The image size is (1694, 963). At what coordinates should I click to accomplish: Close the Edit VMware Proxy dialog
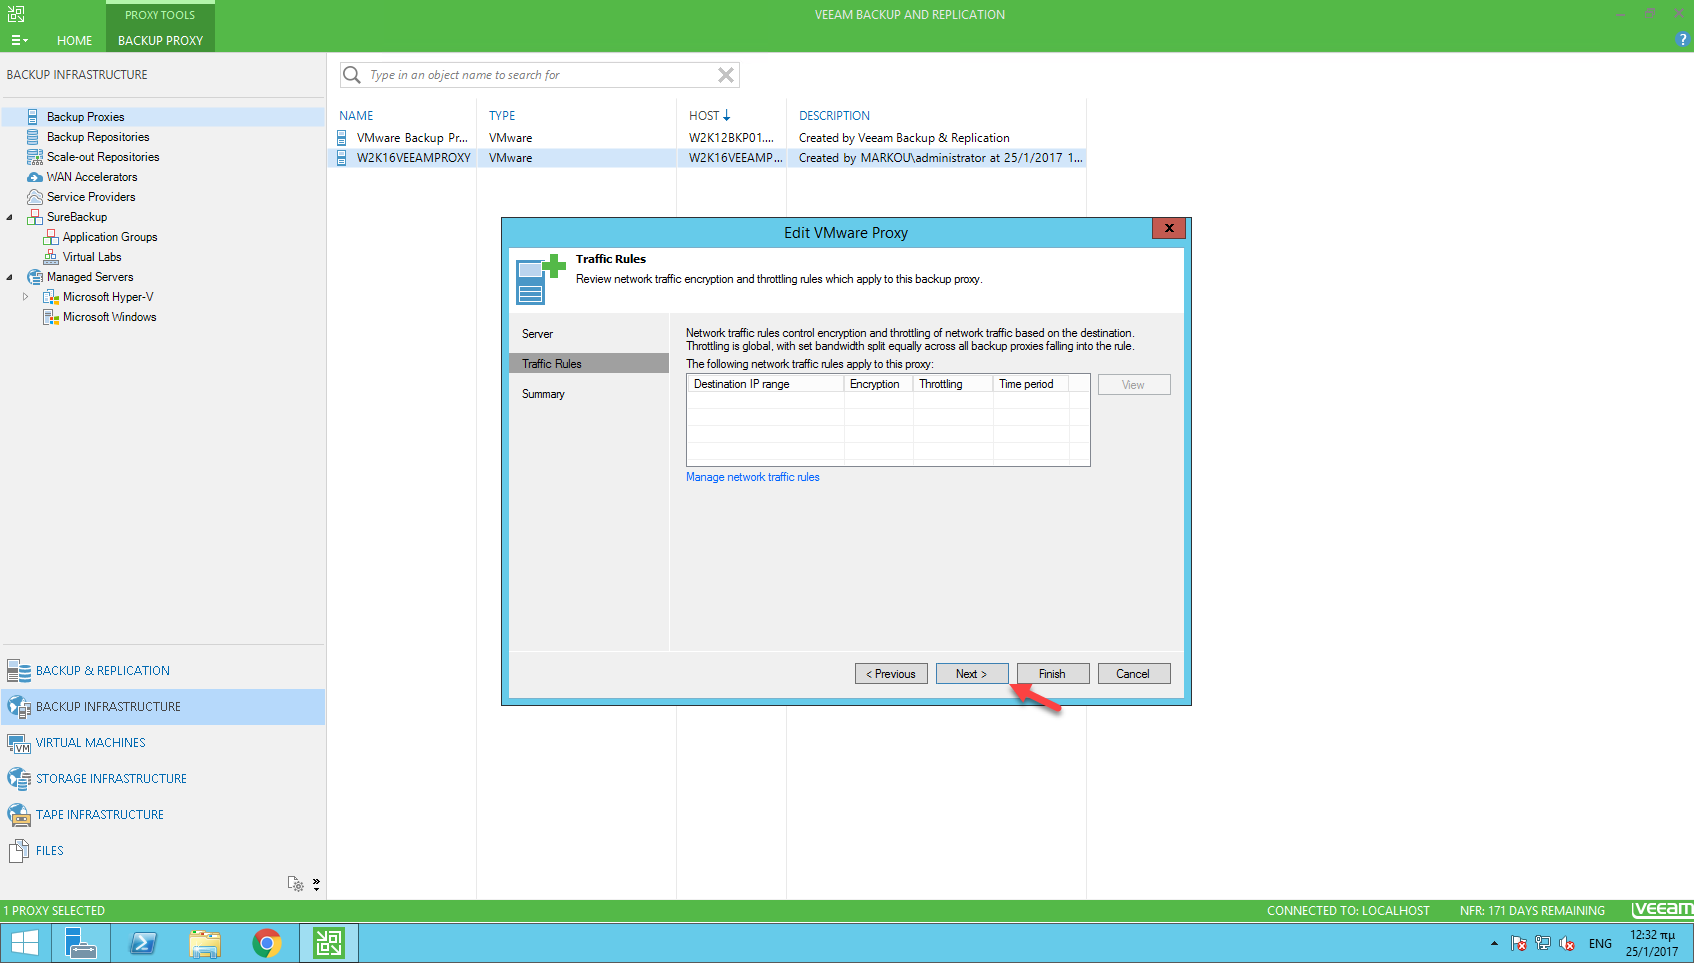(1168, 228)
